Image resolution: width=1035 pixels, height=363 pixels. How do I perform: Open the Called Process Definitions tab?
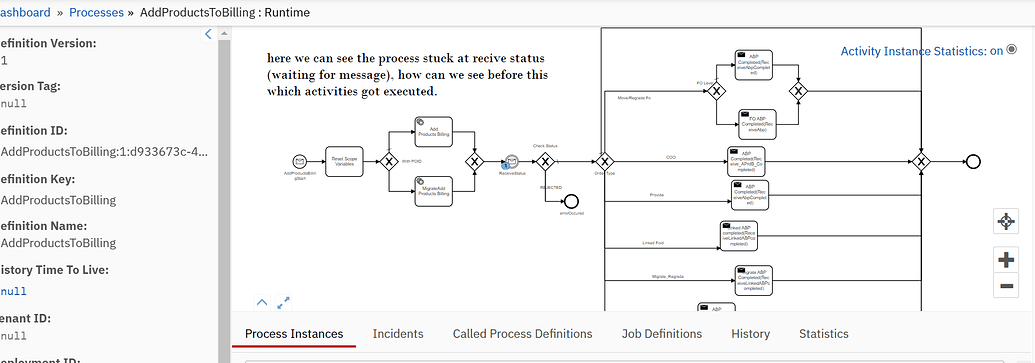(522, 333)
